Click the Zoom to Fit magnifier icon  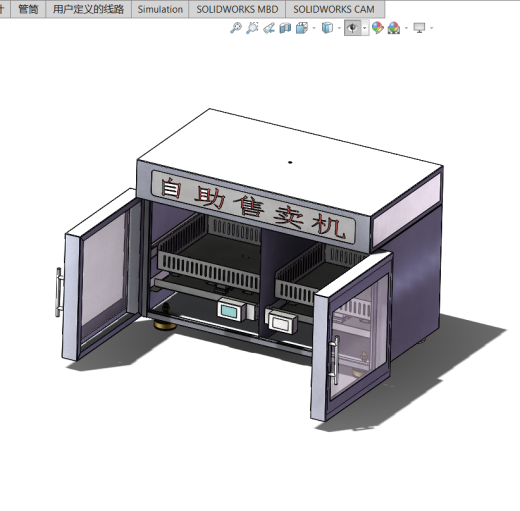coord(236,28)
